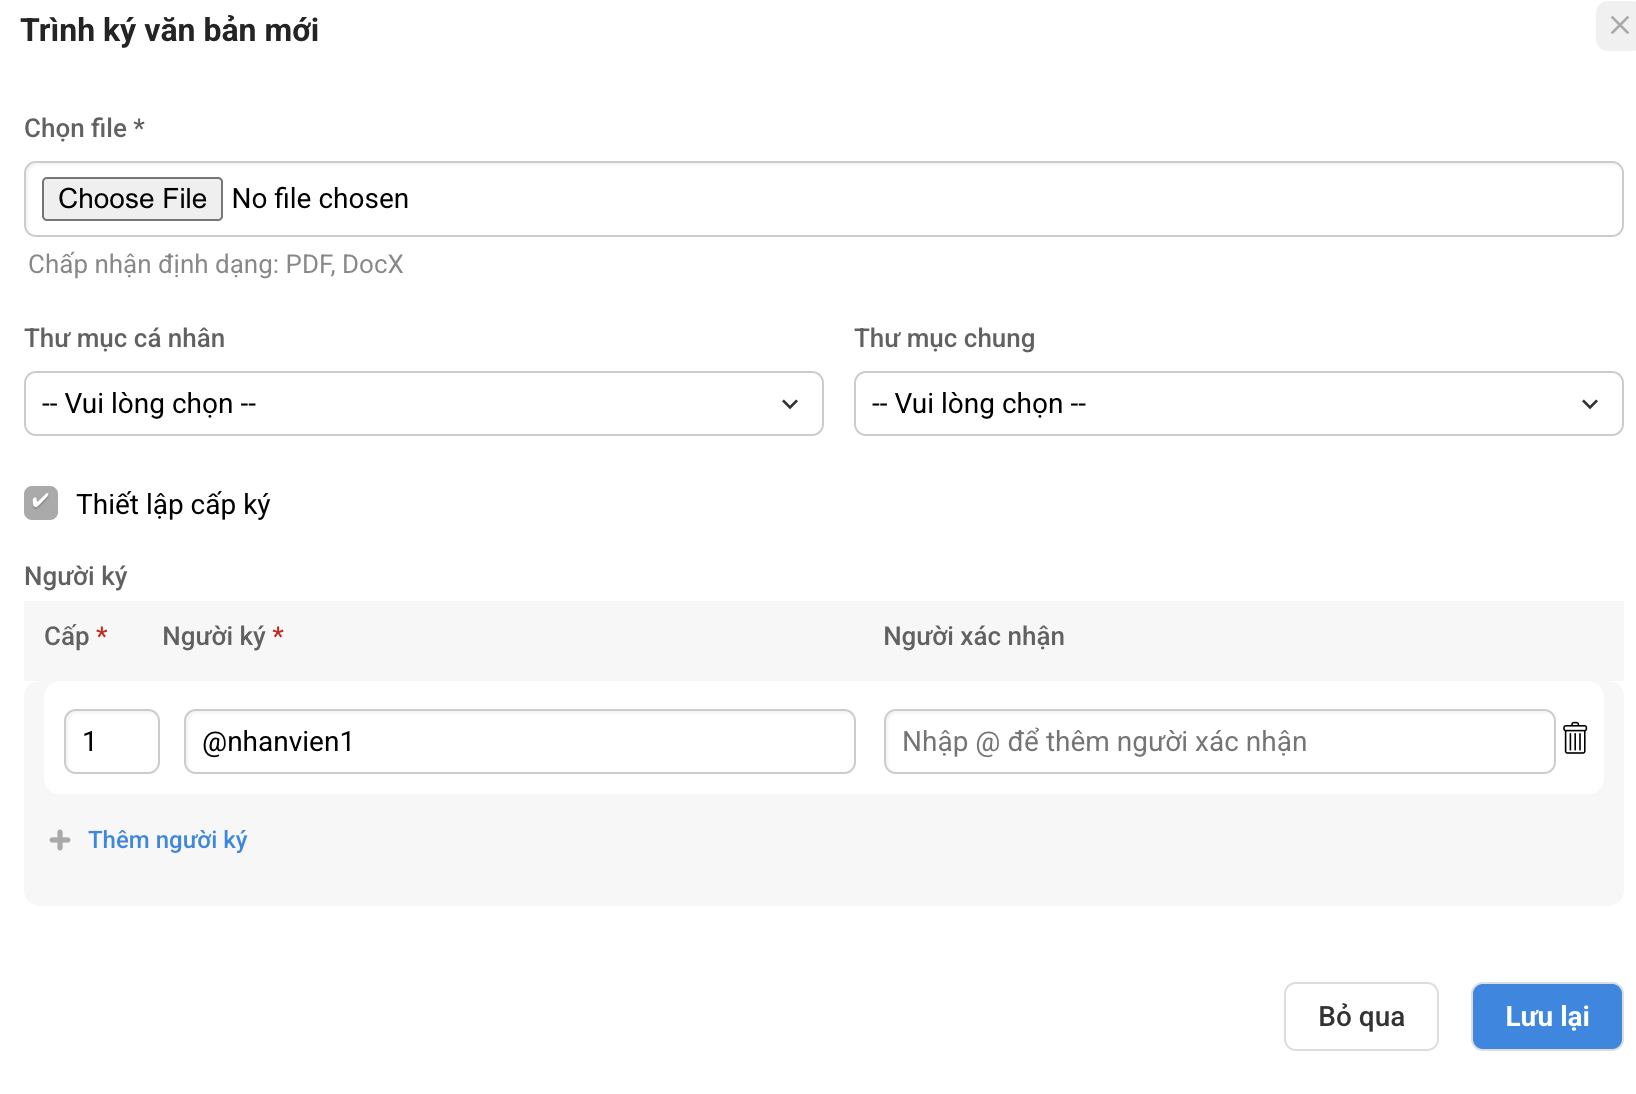Click the Người xác nhận column header
The image size is (1636, 1094).
[973, 637]
